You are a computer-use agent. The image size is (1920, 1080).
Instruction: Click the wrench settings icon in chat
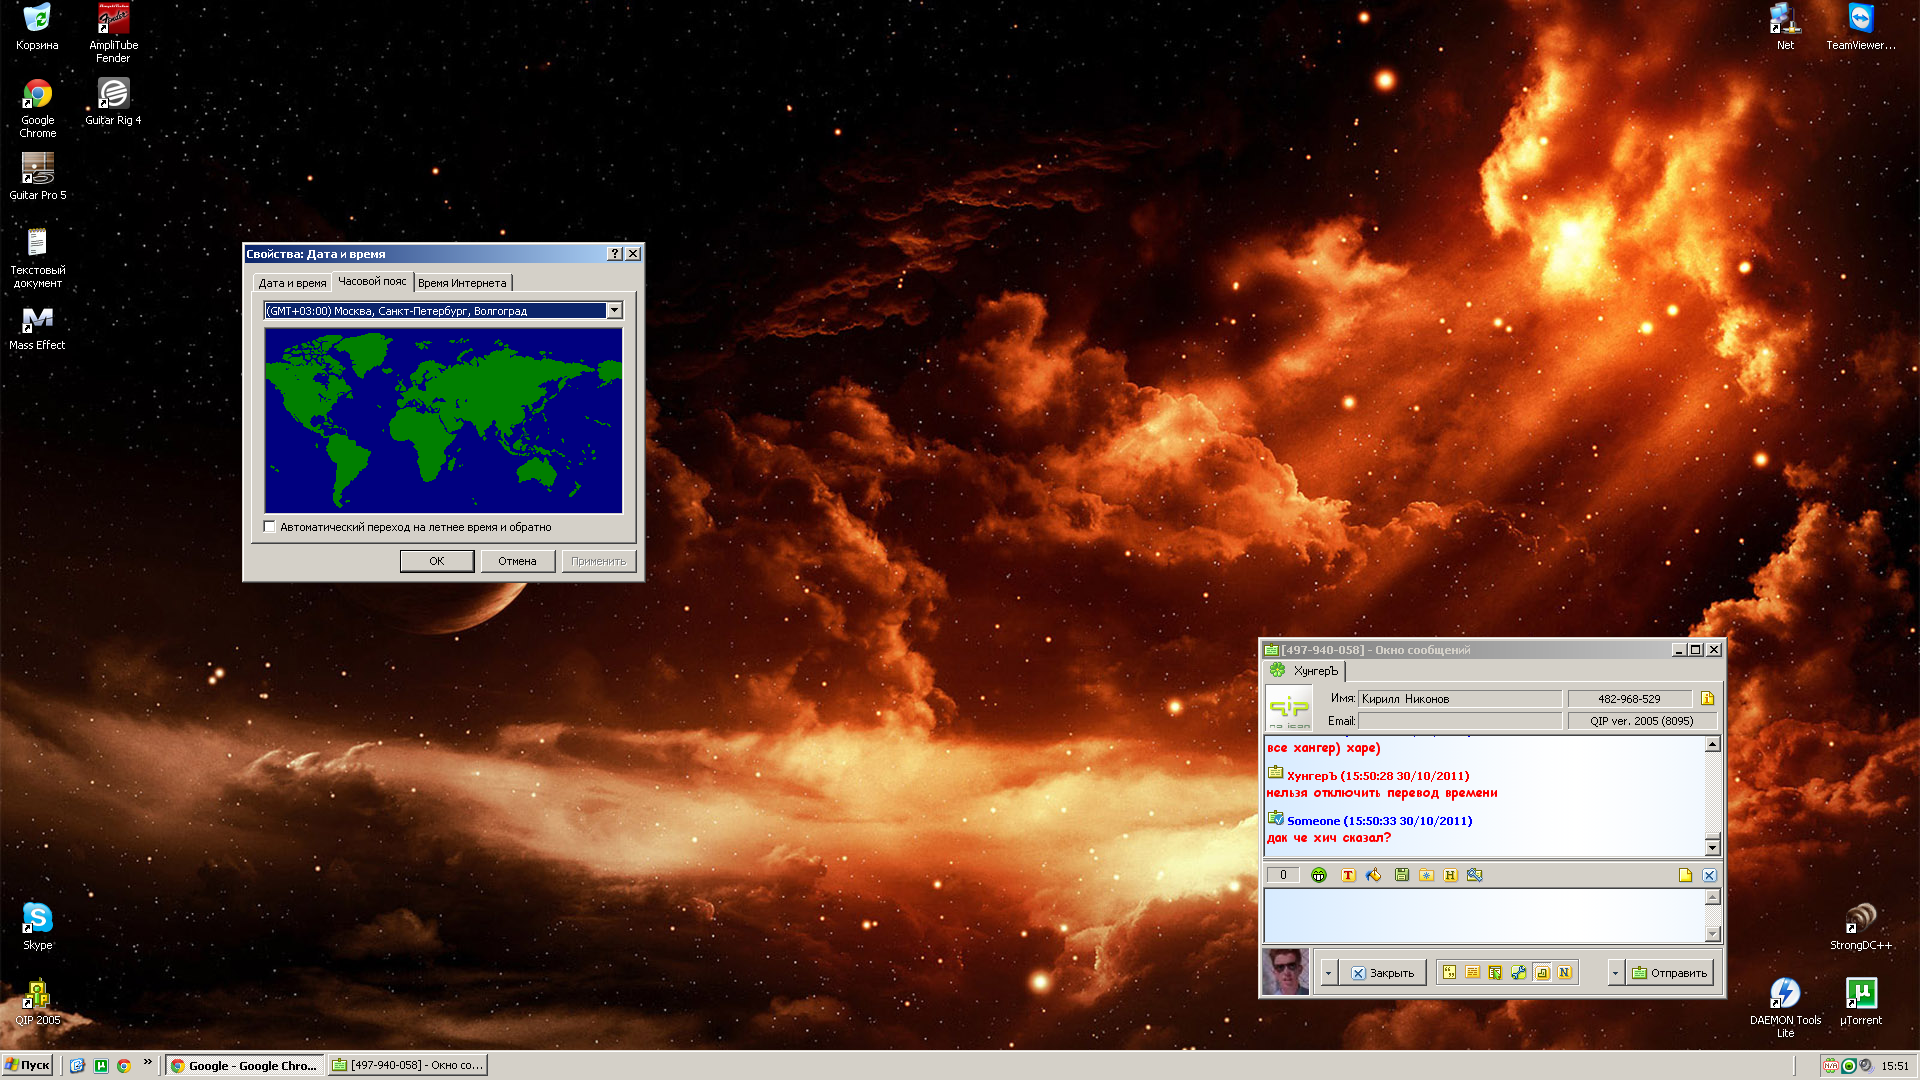point(1519,973)
